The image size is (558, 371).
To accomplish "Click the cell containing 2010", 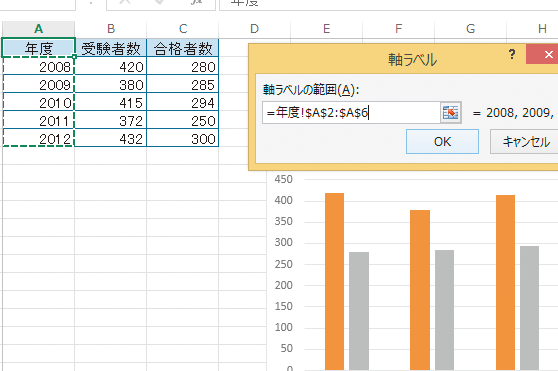I will click(x=38, y=102).
